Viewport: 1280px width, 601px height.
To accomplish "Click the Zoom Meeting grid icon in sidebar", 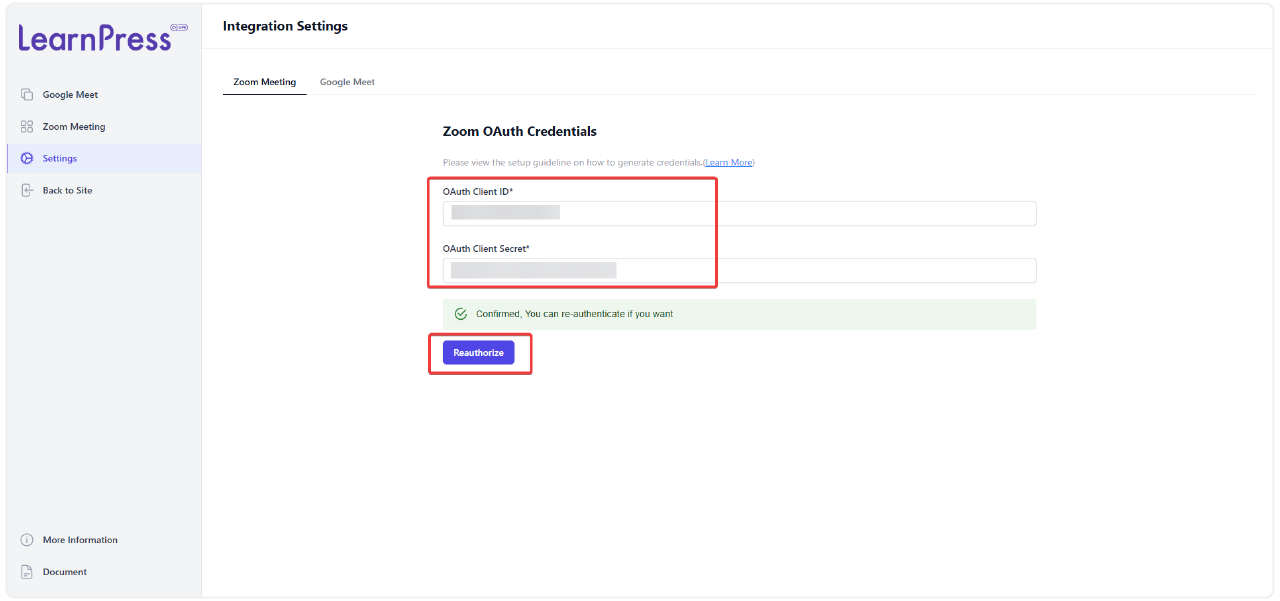I will (x=27, y=127).
